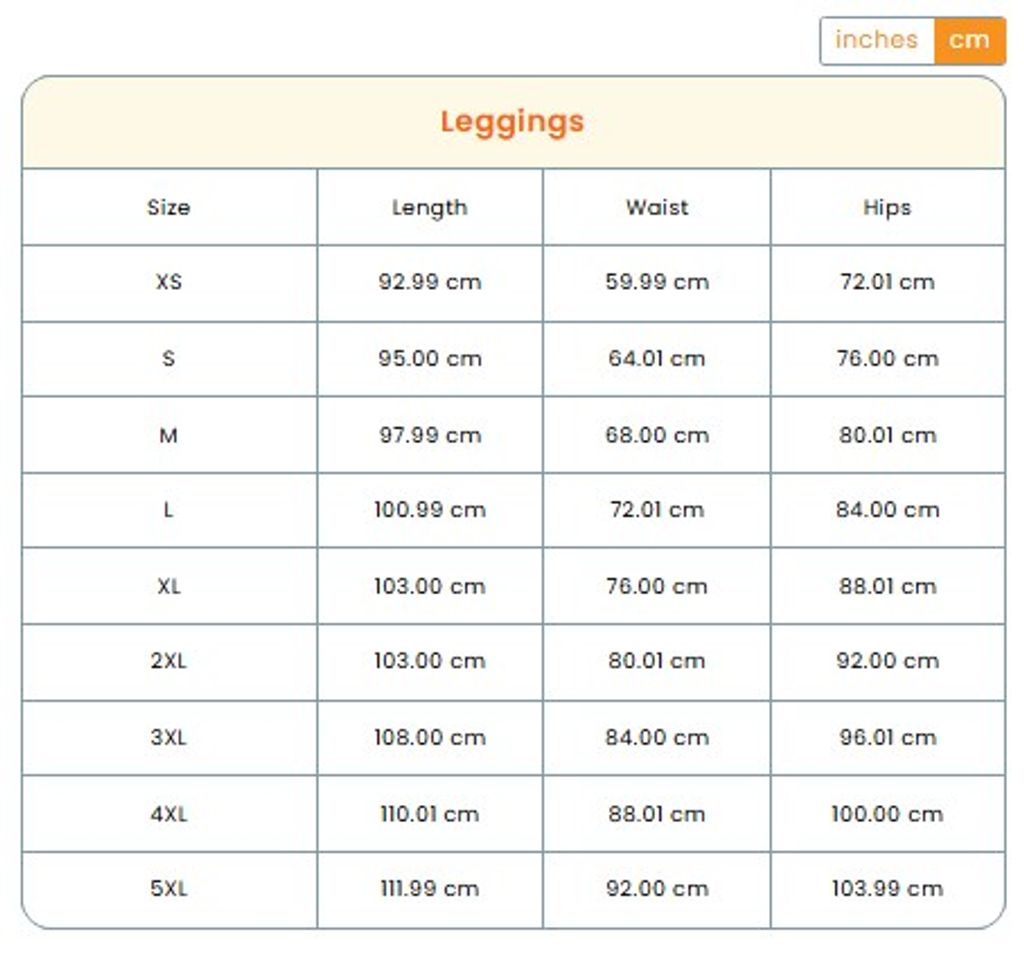Select the cm unit toggle
The height and width of the screenshot is (954, 1024).
pos(969,40)
